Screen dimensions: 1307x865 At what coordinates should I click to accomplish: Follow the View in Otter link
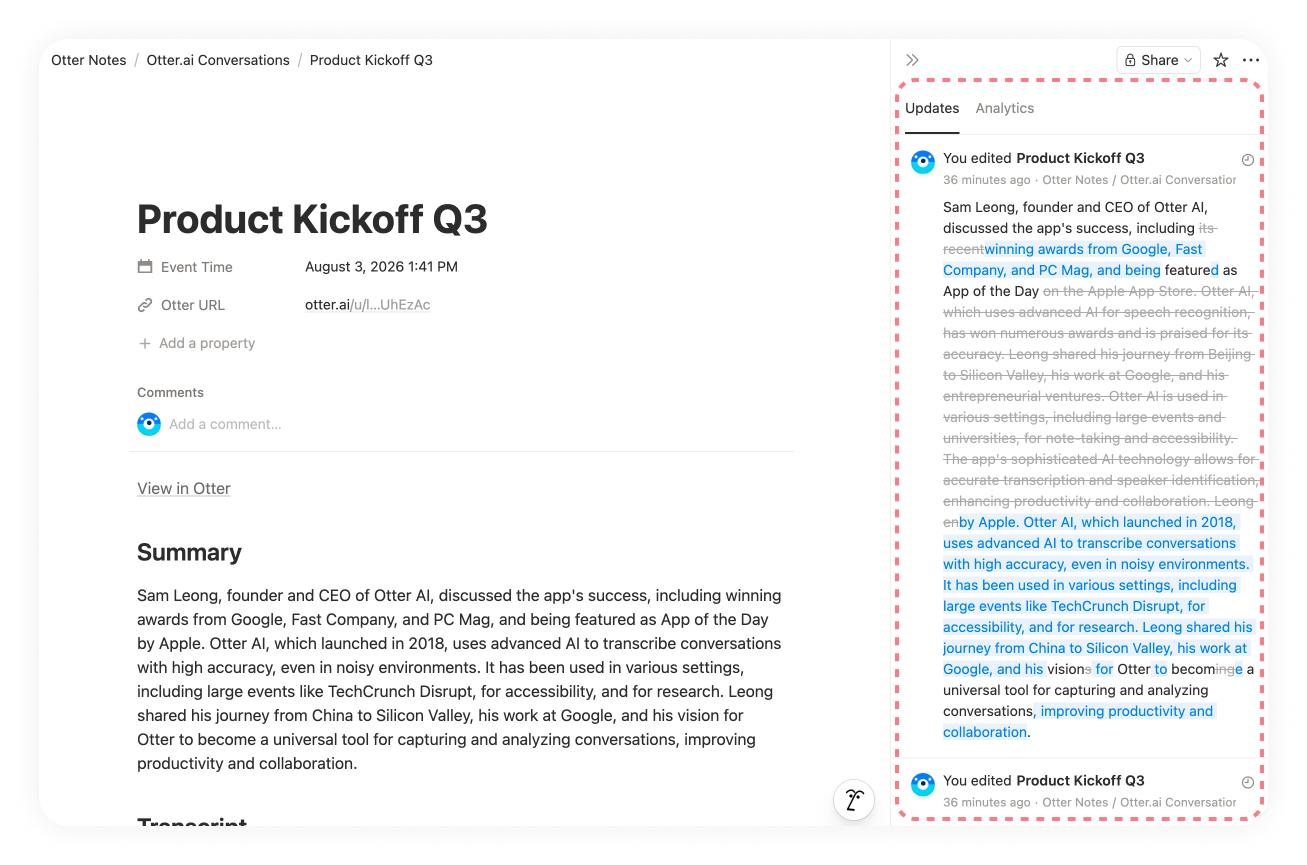point(184,488)
